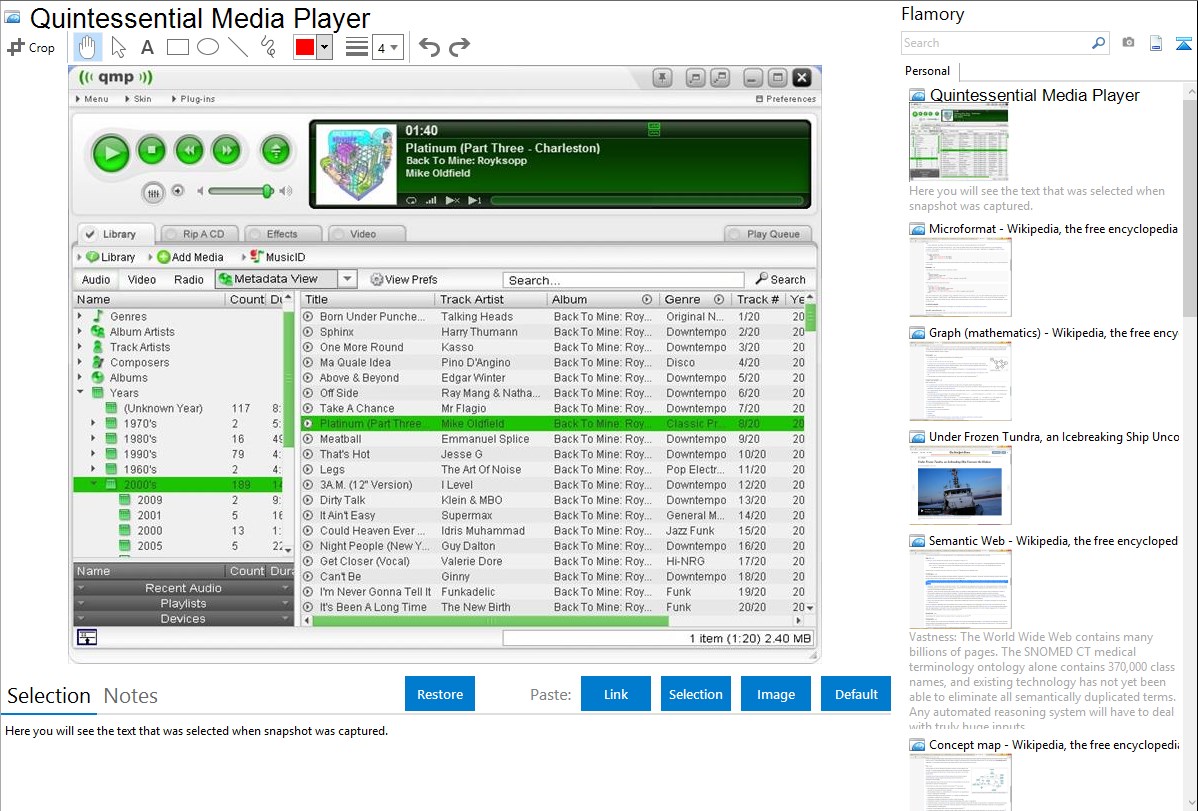Open the Skin menu
This screenshot has width=1198, height=811.
138,99
